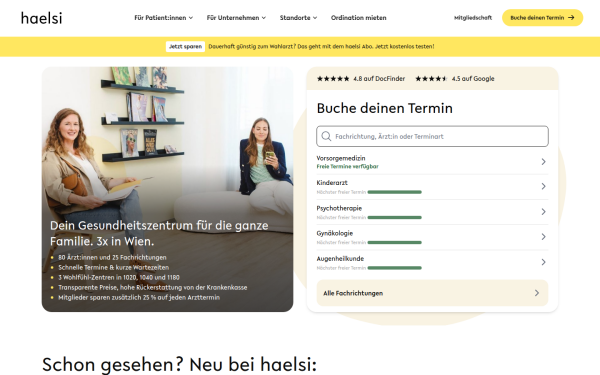
Task: Open the Ordination mieten page
Action: [359, 18]
